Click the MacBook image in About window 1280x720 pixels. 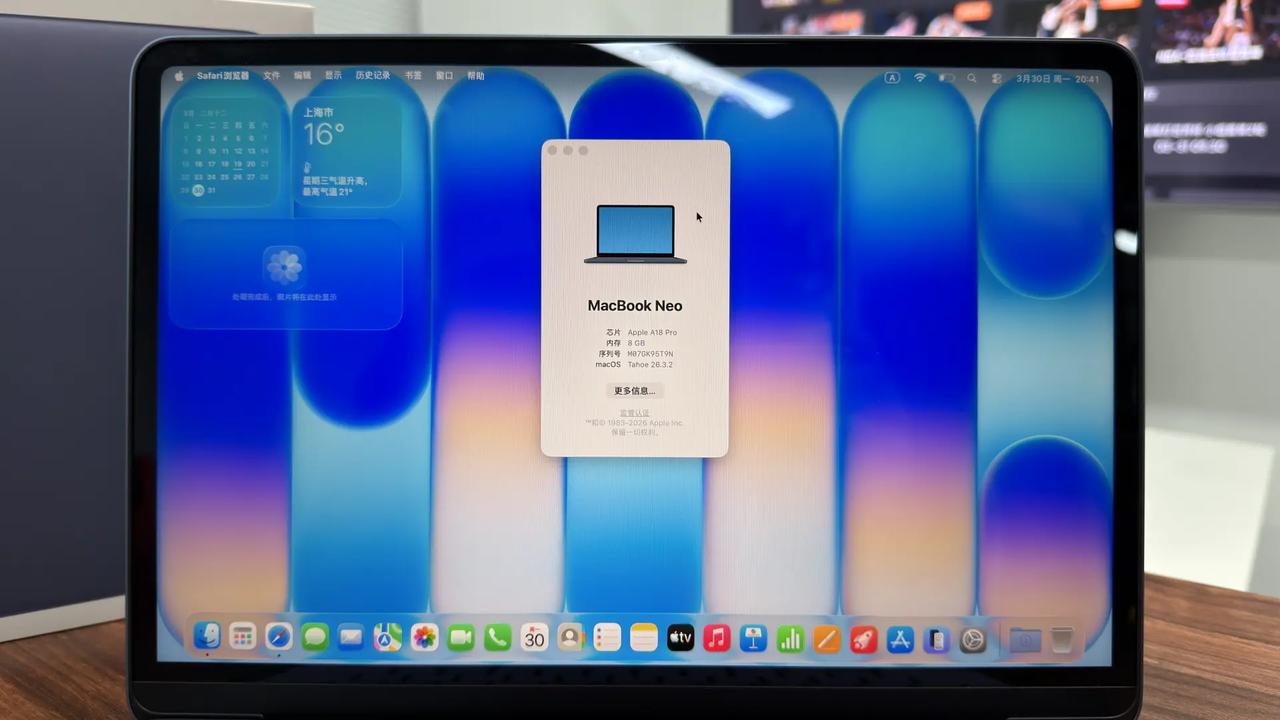635,234
